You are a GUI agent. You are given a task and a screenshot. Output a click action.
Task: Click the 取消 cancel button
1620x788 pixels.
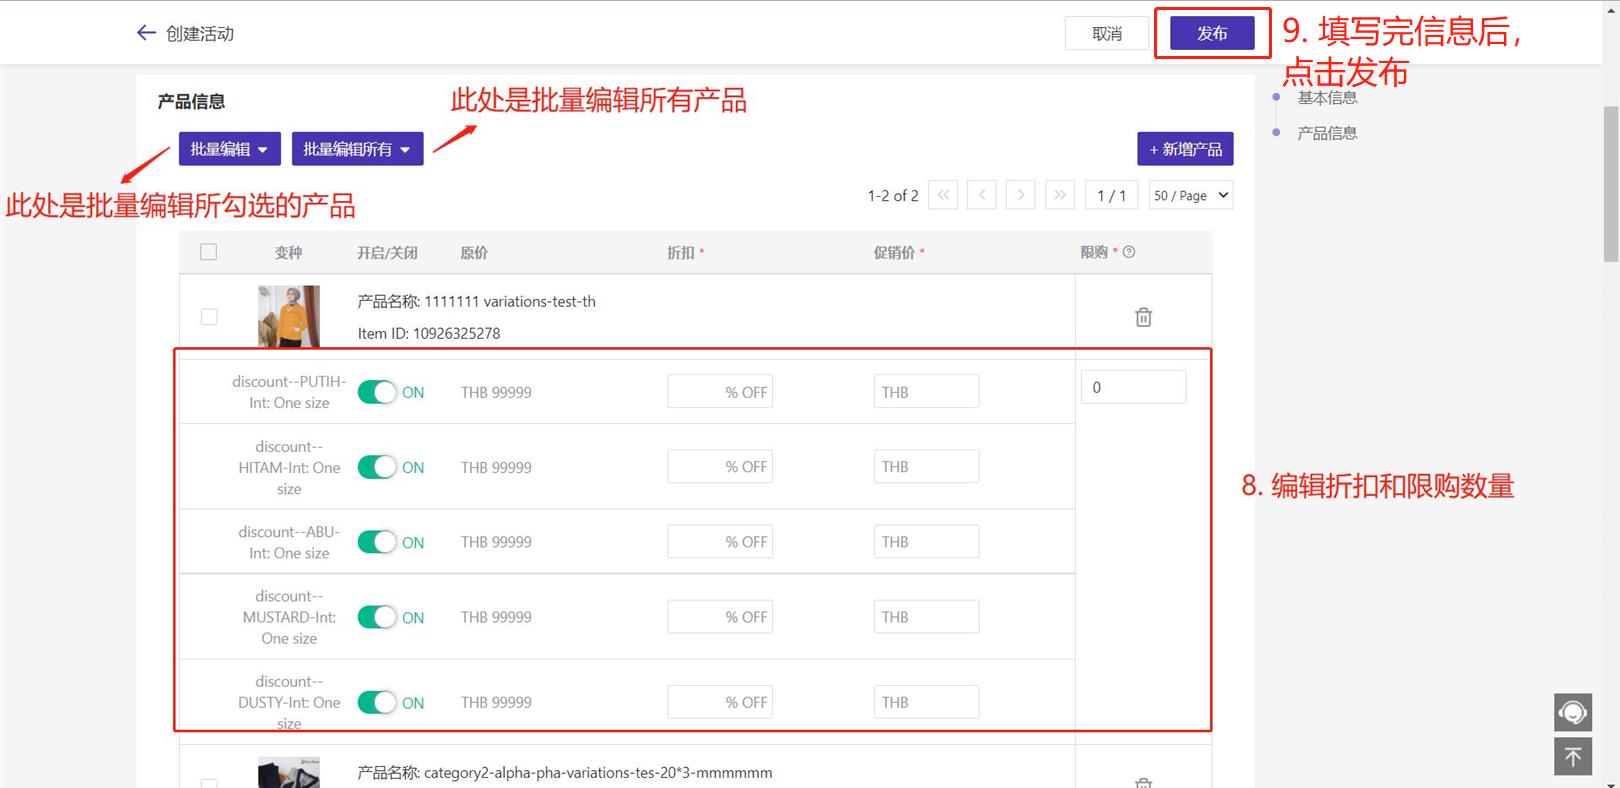pyautogui.click(x=1106, y=34)
